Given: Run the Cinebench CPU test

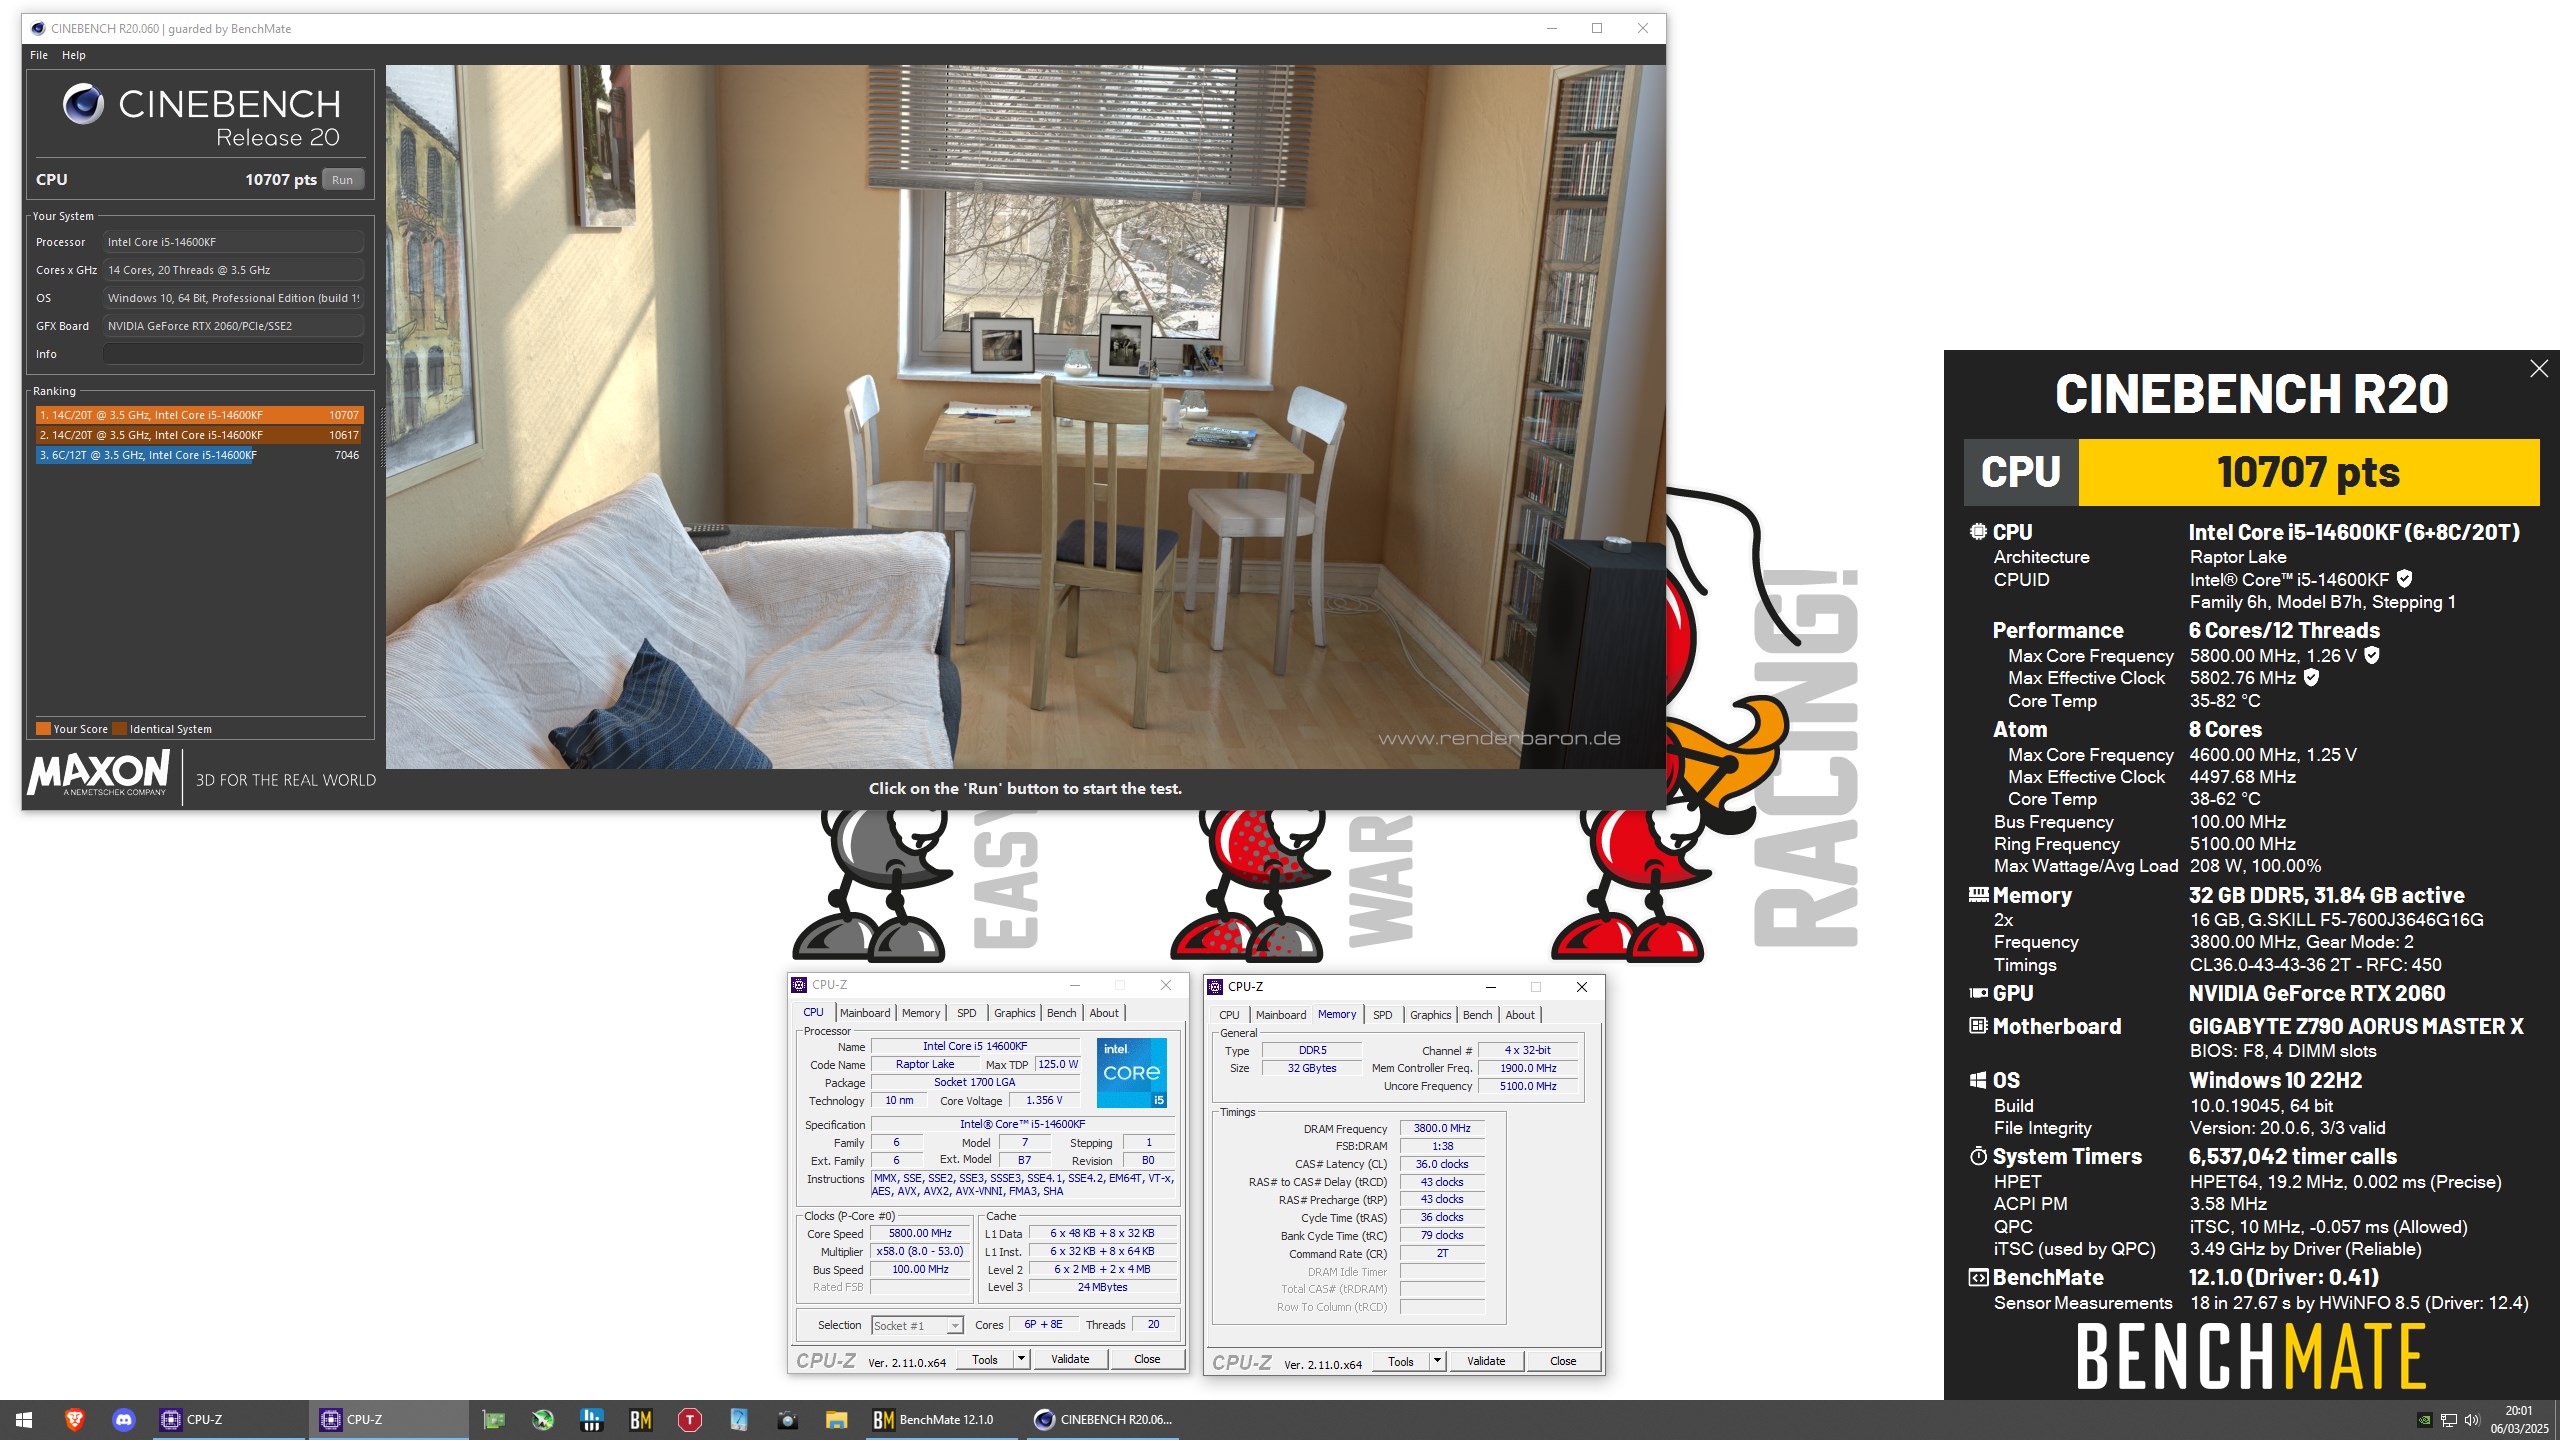Looking at the screenshot, I should point(342,180).
